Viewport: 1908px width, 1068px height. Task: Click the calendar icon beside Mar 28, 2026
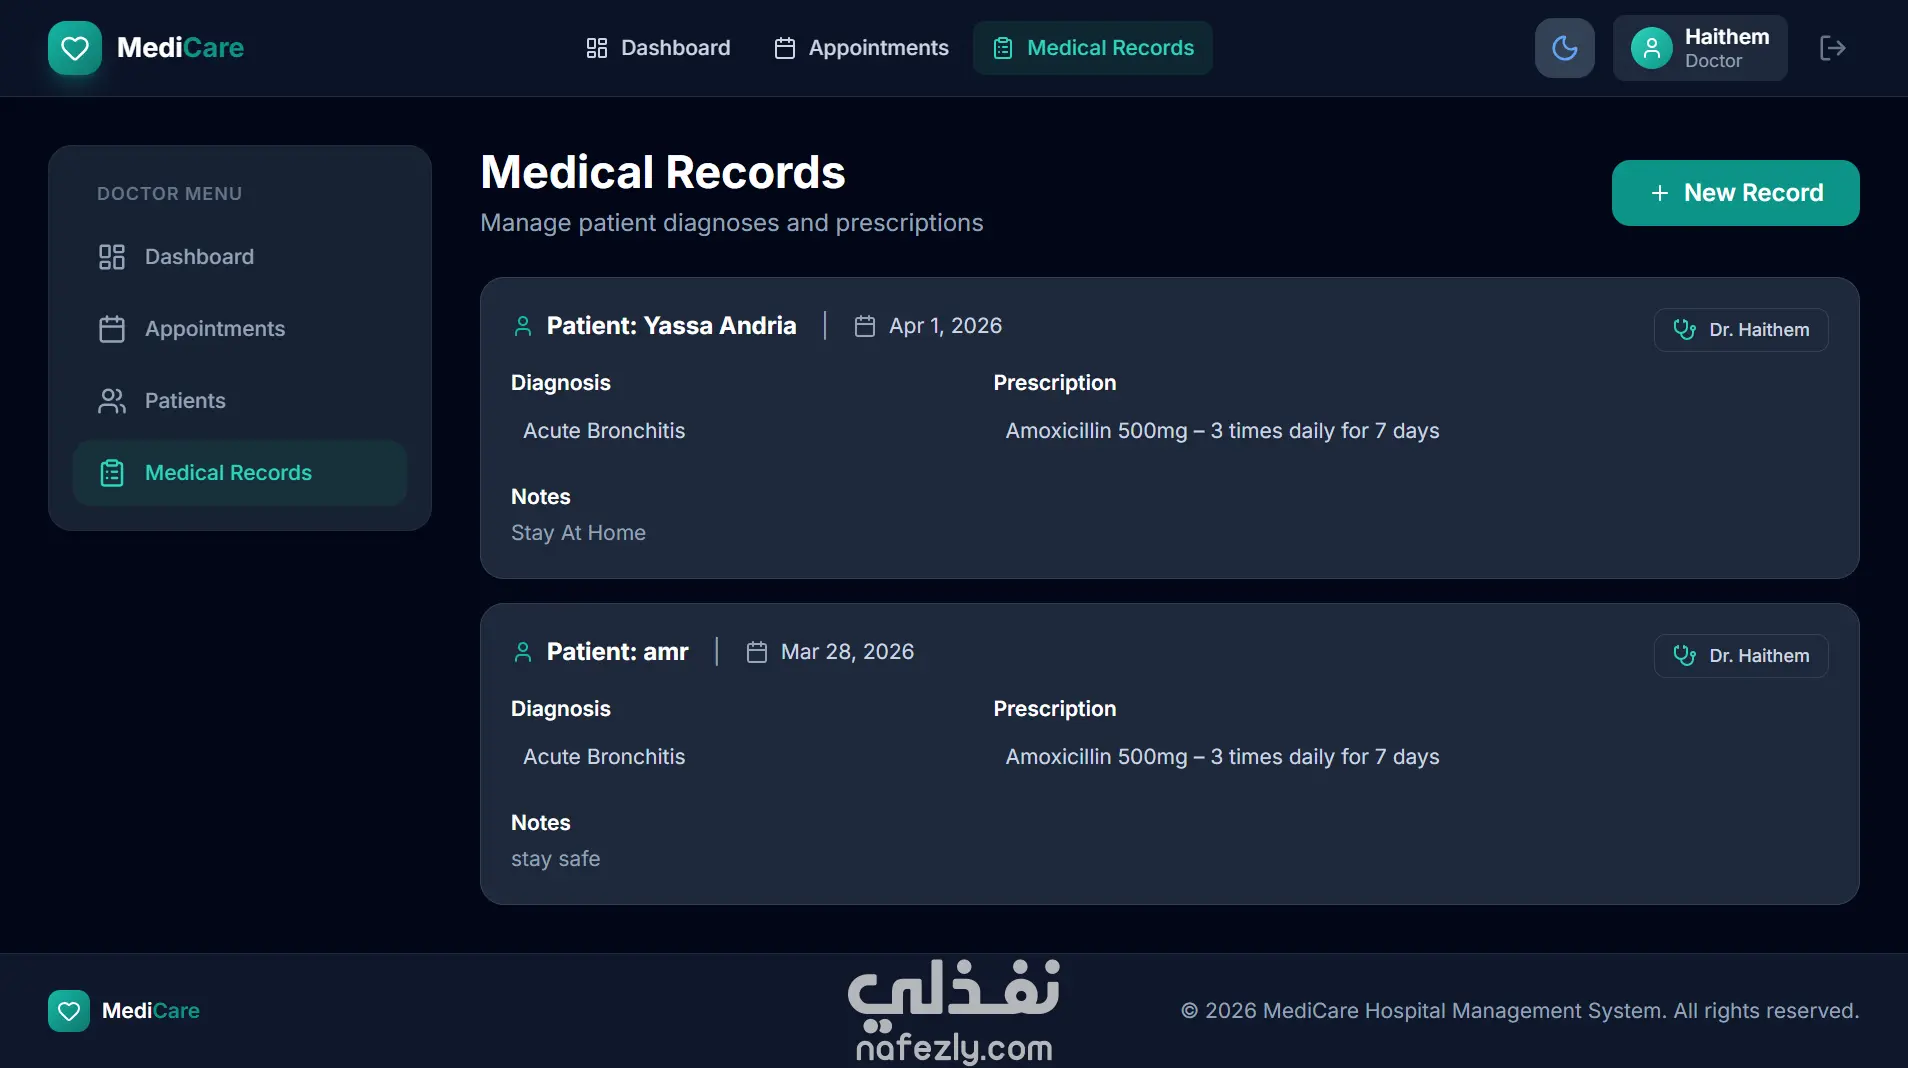(757, 652)
